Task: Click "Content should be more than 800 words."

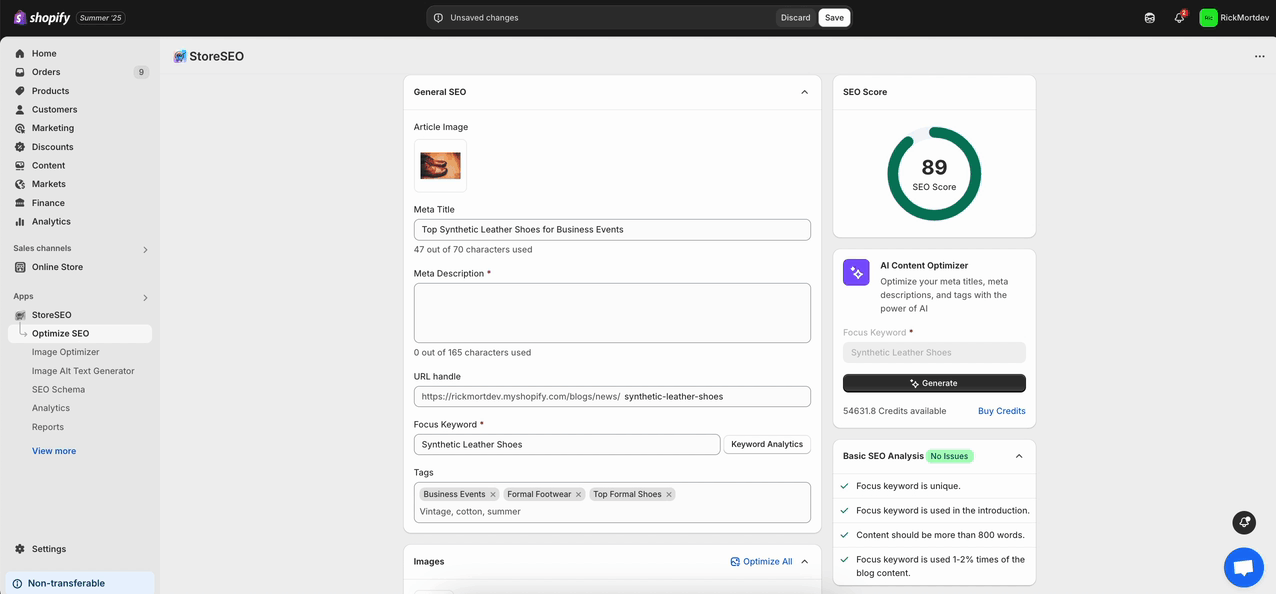Action: coord(940,535)
